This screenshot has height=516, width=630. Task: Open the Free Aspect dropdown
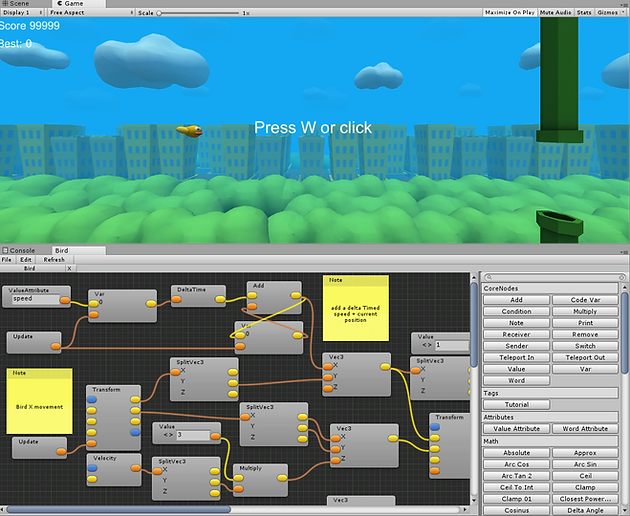click(x=91, y=12)
